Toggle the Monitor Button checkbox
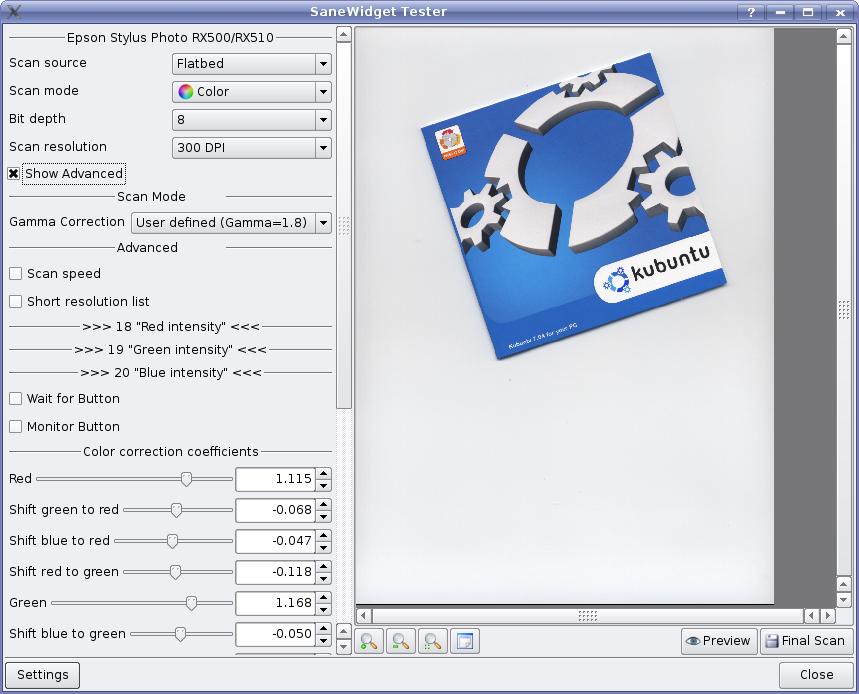The image size is (859, 694). 15,426
